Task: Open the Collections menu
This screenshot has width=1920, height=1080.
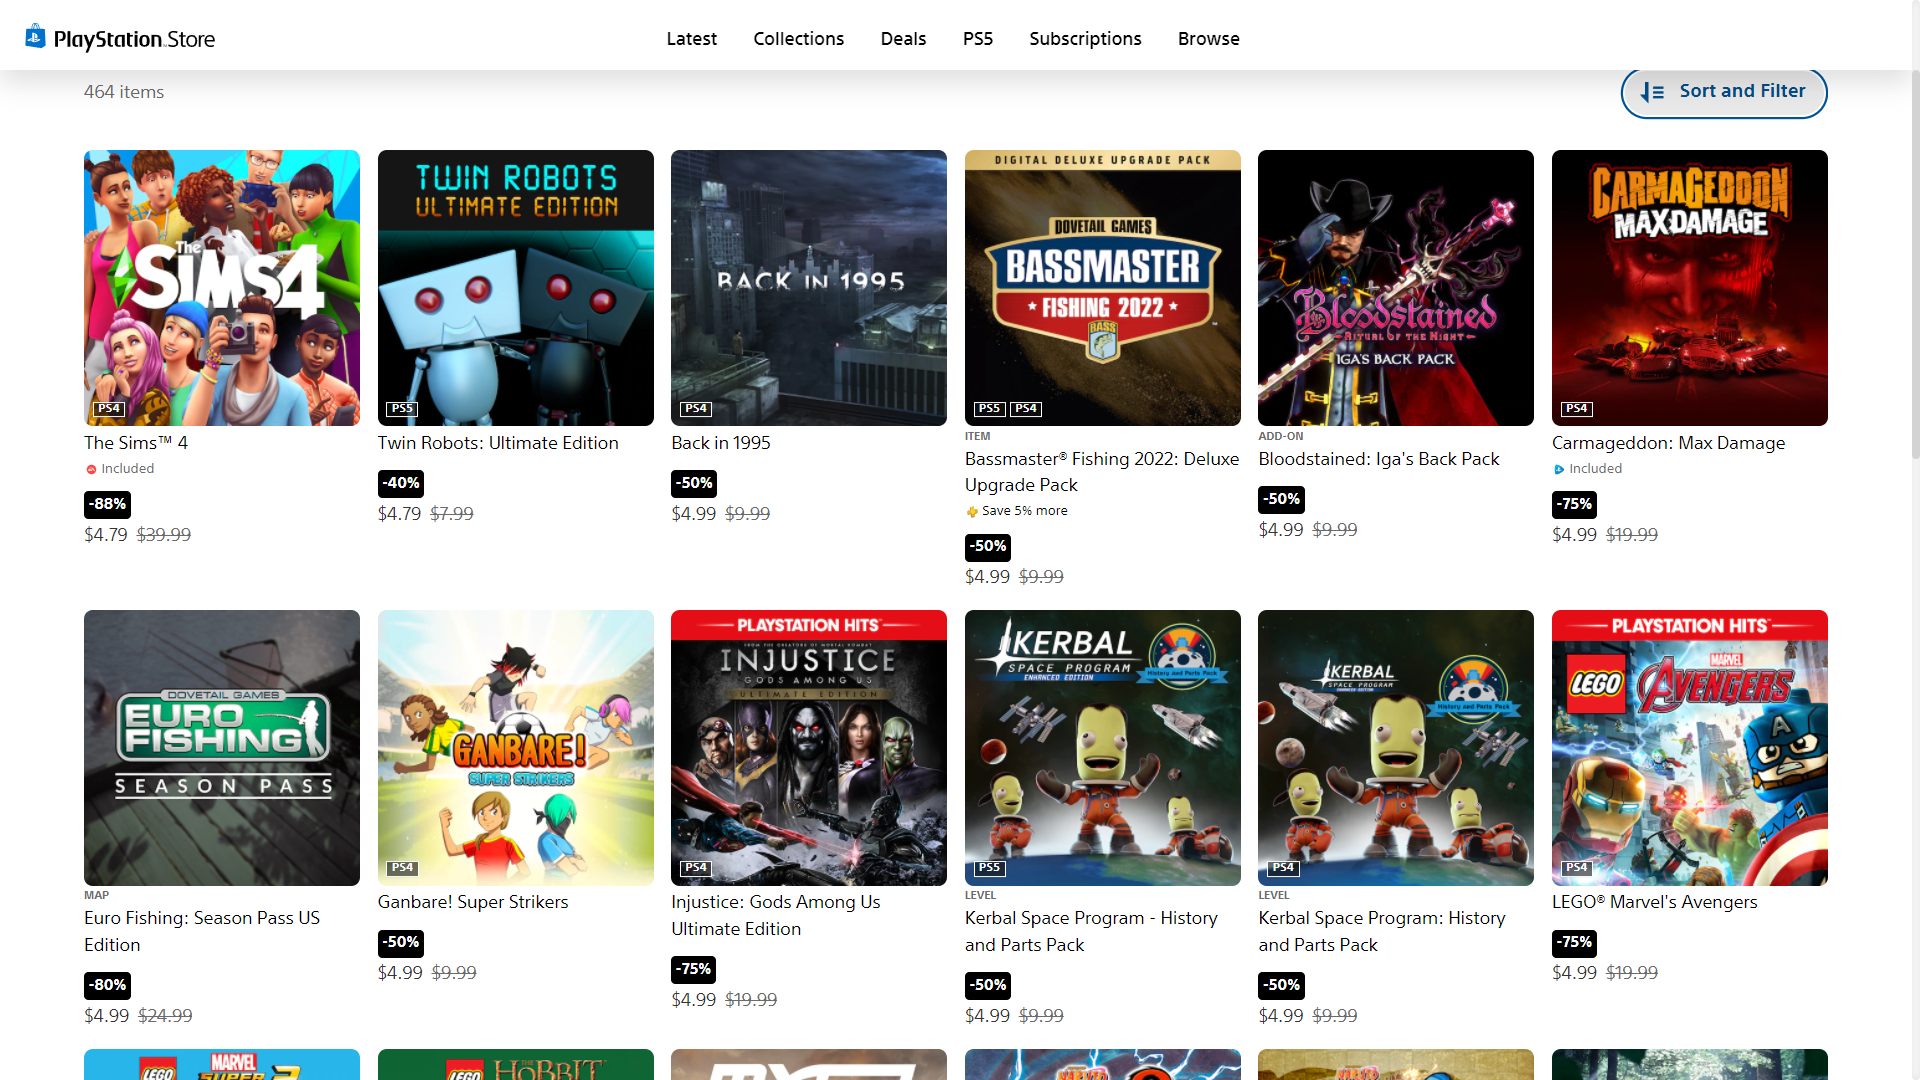Action: (798, 38)
